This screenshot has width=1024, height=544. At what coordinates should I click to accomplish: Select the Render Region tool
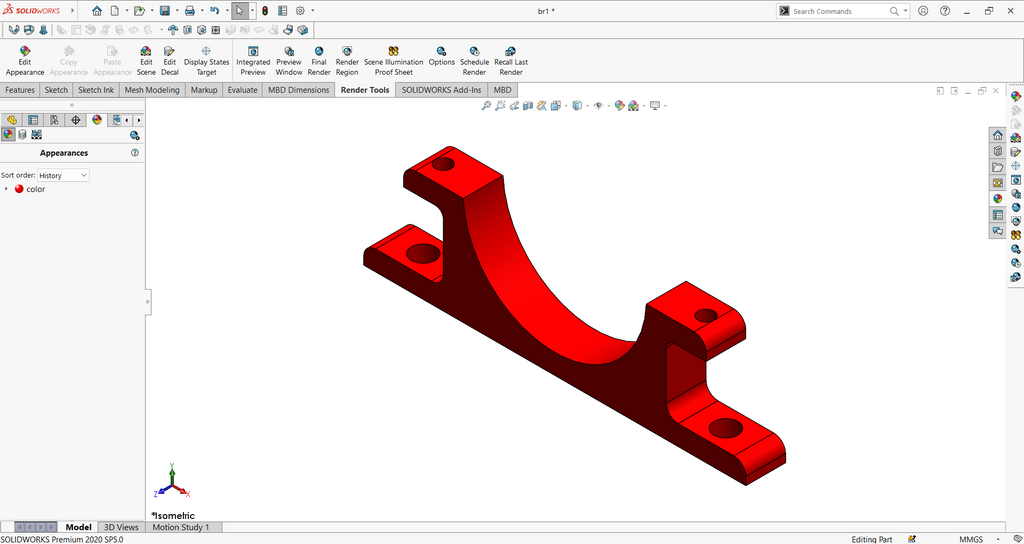tap(347, 61)
